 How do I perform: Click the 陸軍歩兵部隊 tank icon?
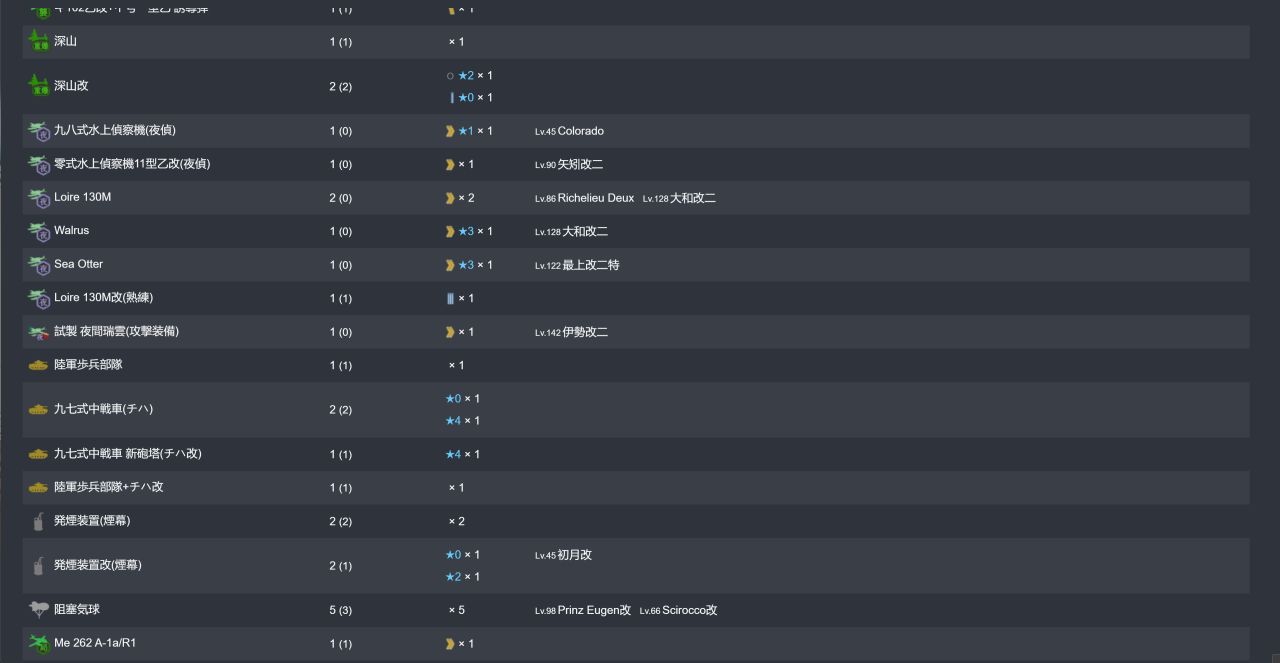38,365
